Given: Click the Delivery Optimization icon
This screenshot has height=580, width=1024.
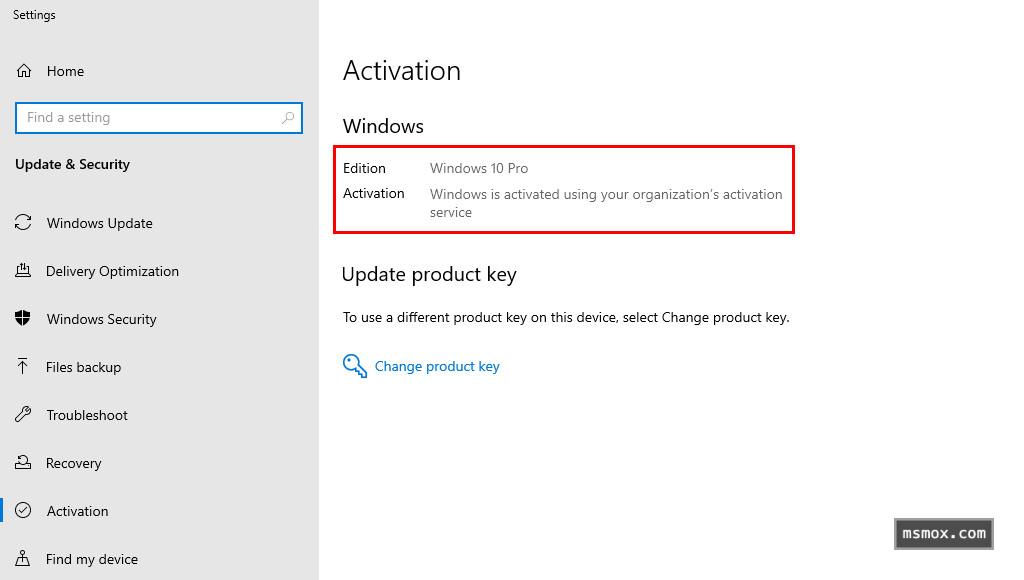Looking at the screenshot, I should point(23,271).
